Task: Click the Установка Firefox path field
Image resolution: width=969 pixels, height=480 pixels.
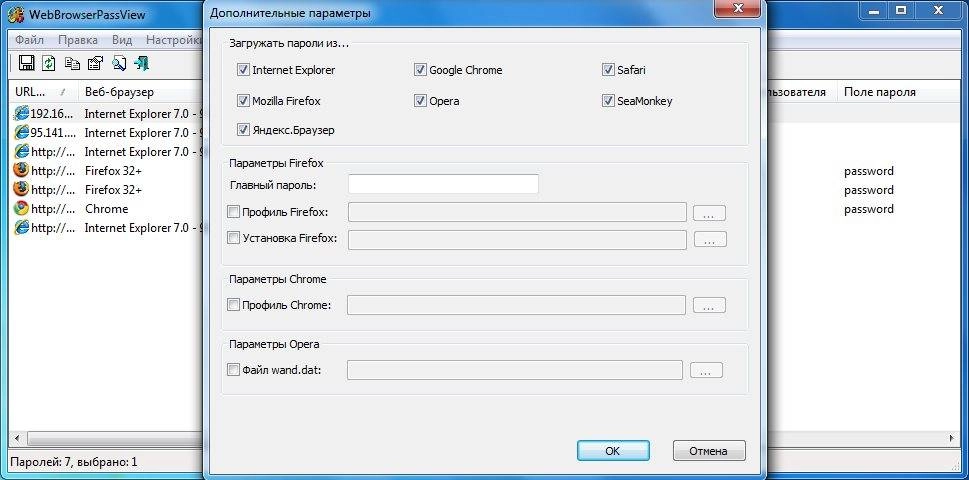Action: [x=517, y=240]
